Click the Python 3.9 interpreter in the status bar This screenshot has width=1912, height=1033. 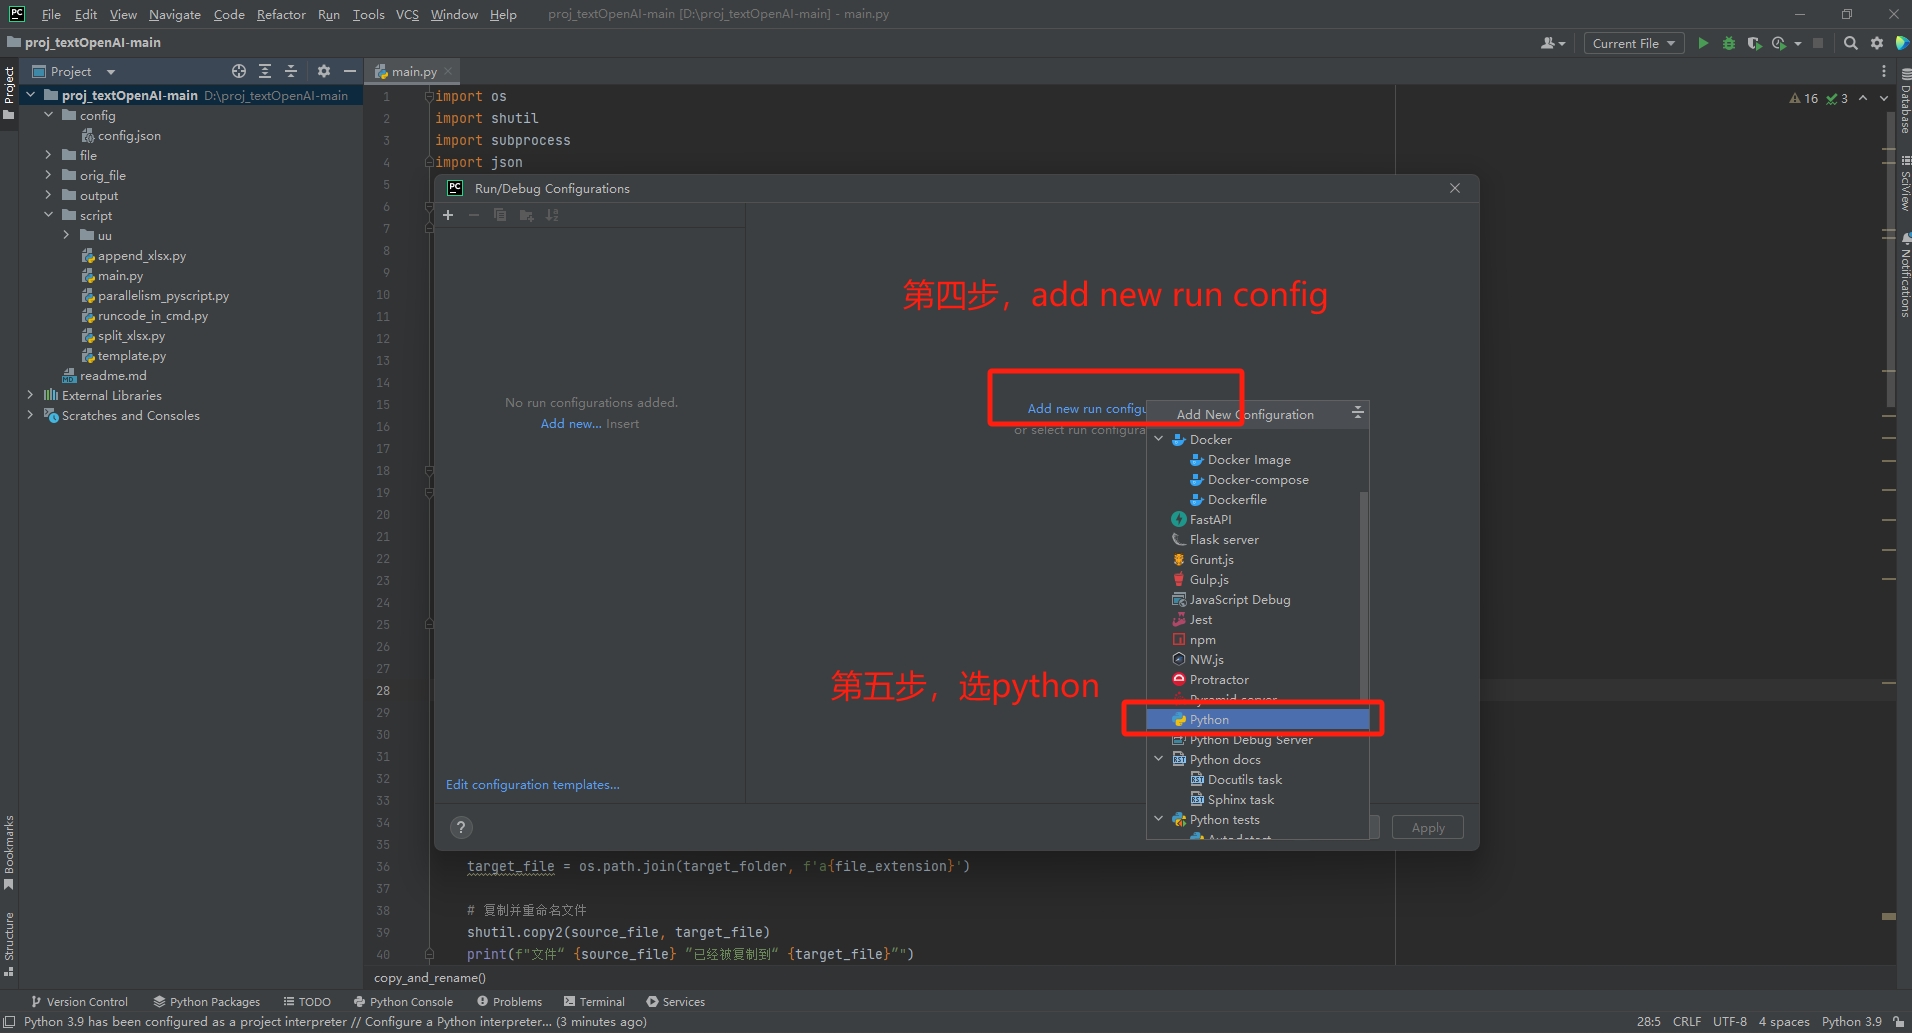(1851, 1021)
